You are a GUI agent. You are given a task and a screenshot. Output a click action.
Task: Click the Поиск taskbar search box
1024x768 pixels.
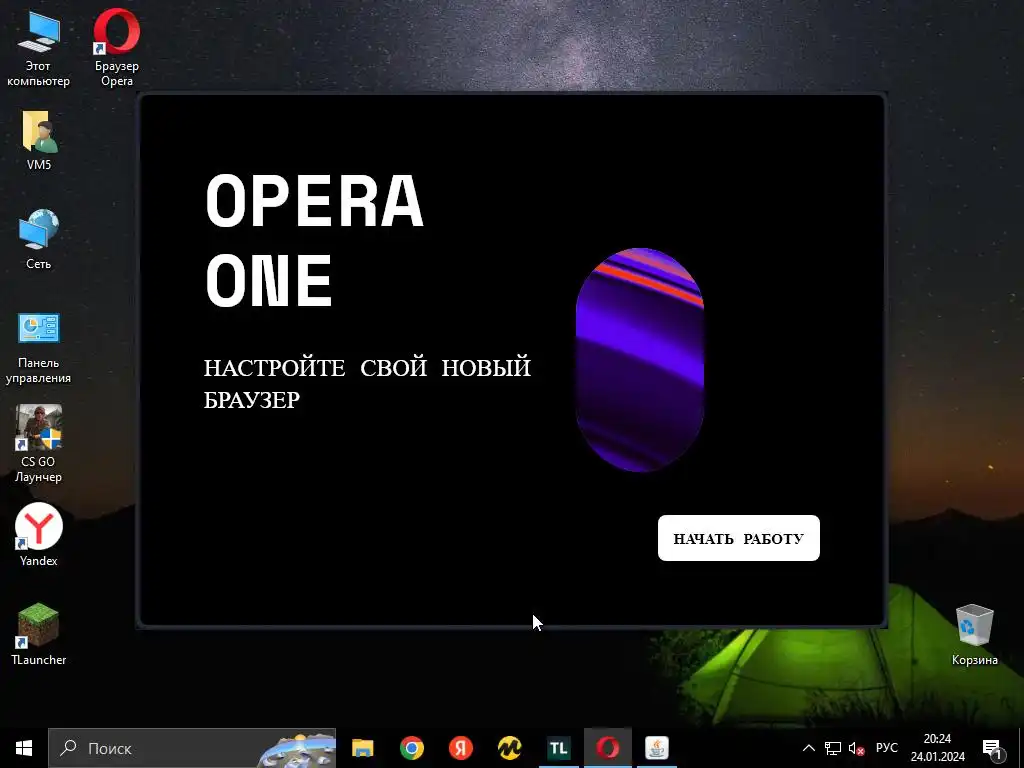tap(192, 748)
